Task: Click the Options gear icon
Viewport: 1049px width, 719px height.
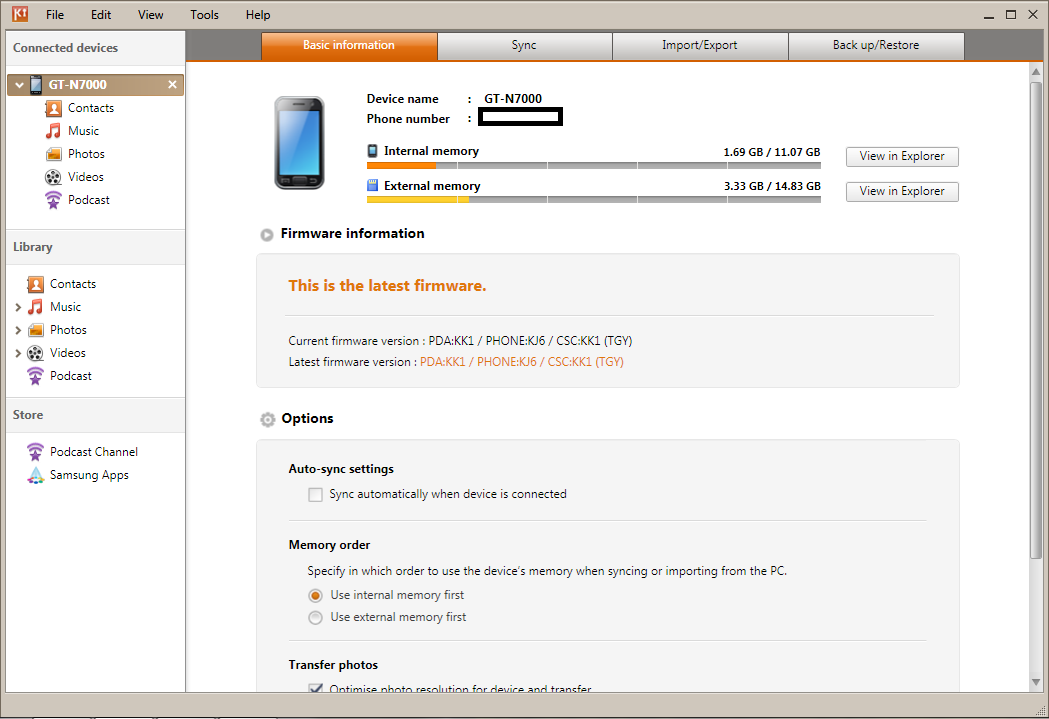Action: click(268, 419)
